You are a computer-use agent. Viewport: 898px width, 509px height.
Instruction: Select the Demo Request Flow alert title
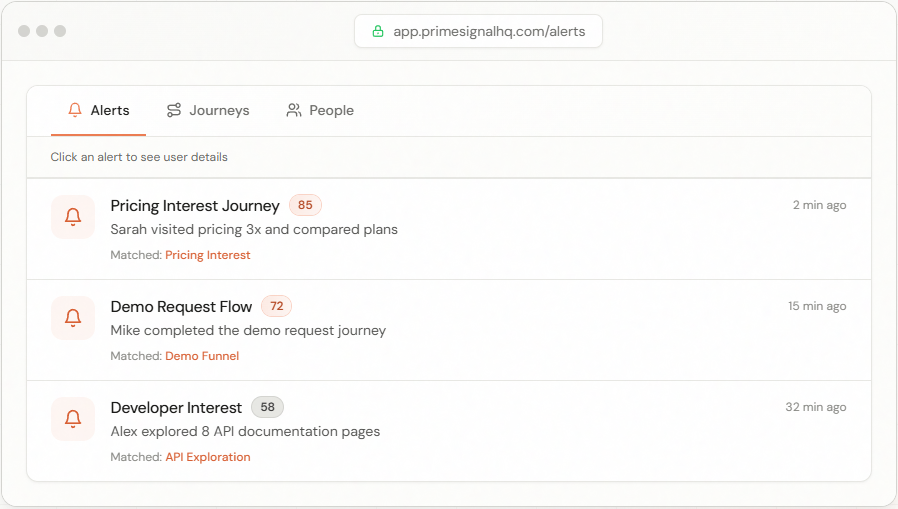[x=181, y=307]
